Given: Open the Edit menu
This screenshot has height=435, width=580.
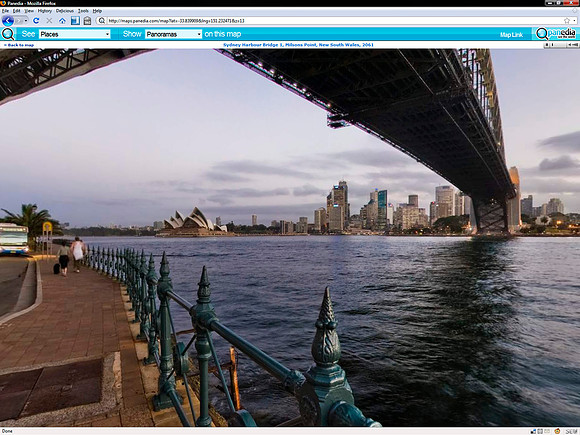Looking at the screenshot, I should tap(17, 11).
